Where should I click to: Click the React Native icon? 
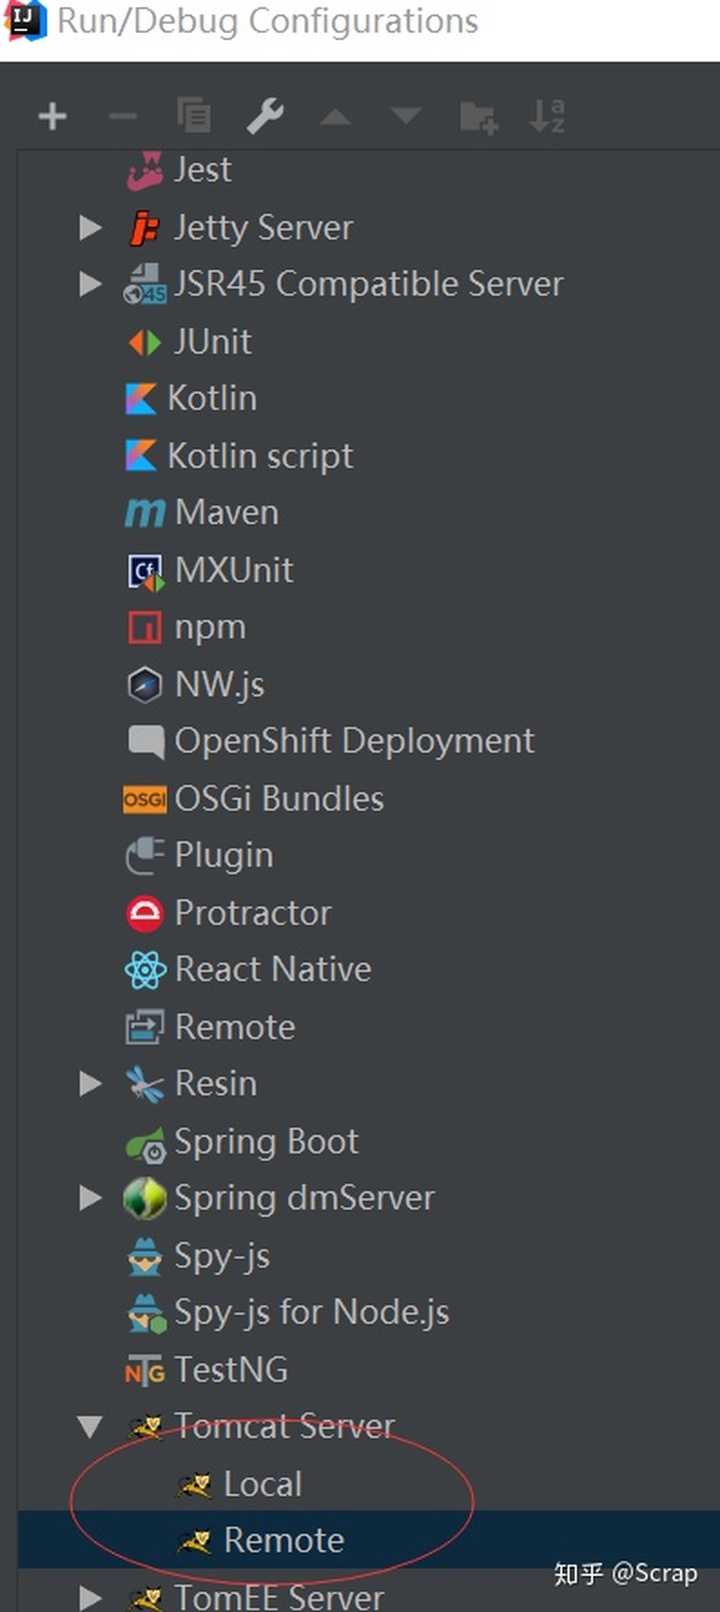click(145, 970)
